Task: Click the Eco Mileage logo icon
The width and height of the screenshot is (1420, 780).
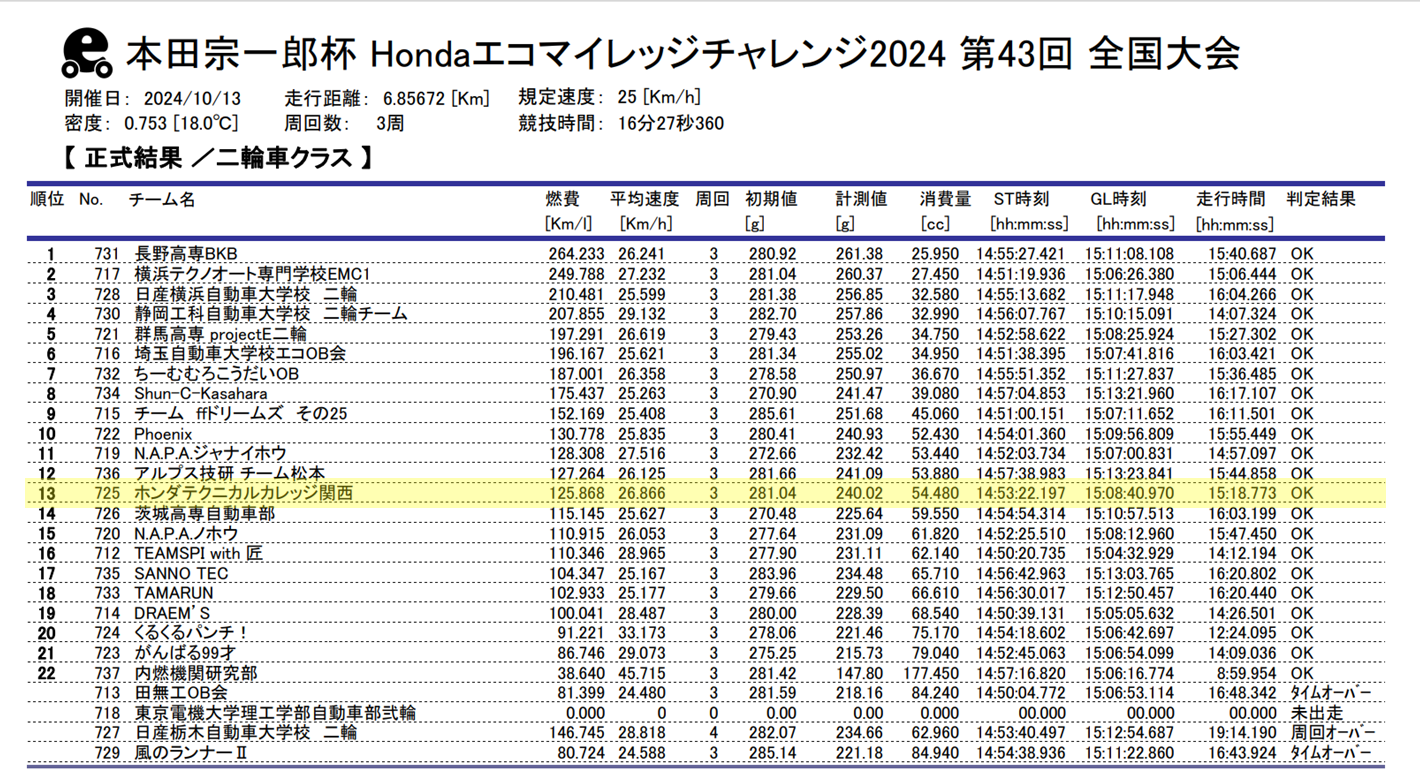Action: point(87,54)
